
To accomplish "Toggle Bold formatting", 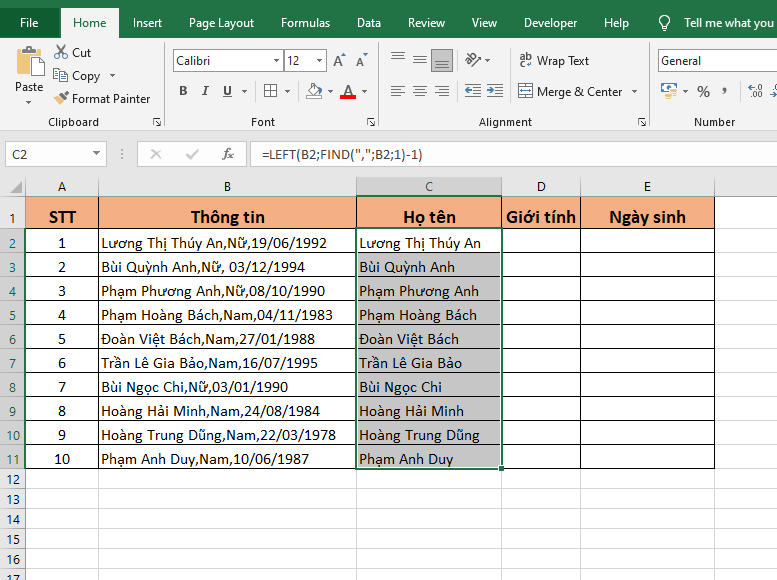I will (x=183, y=92).
